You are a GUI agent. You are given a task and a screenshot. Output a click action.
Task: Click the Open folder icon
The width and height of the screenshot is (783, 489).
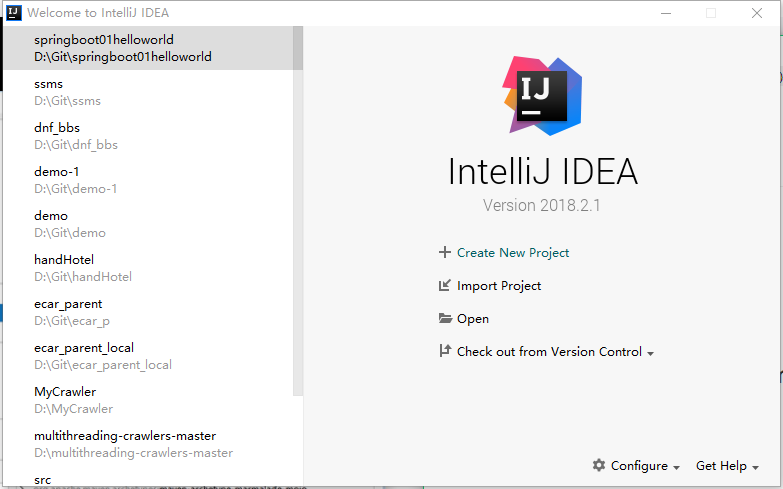click(x=445, y=319)
